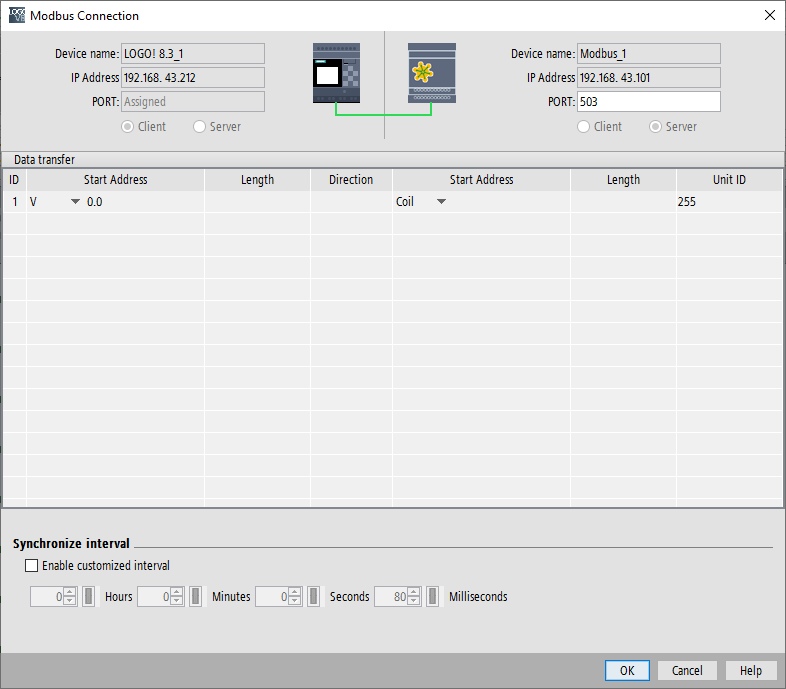Click the slider handle beside Hours spinner

tap(88, 596)
